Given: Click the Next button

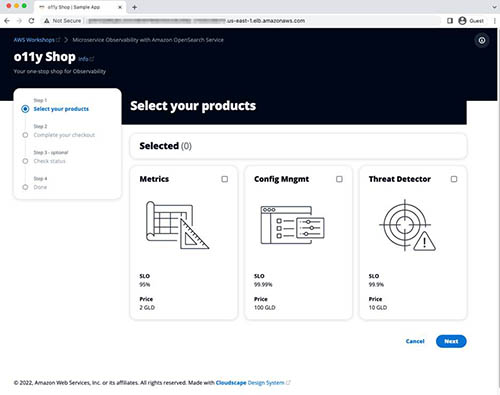Looking at the screenshot, I should (x=451, y=341).
